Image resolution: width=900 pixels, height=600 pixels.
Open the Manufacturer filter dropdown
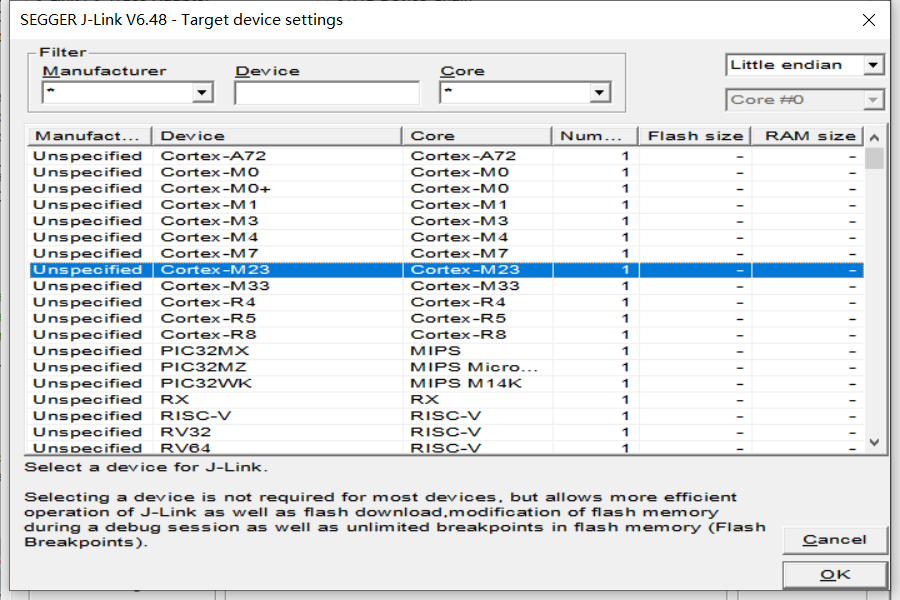coord(203,93)
